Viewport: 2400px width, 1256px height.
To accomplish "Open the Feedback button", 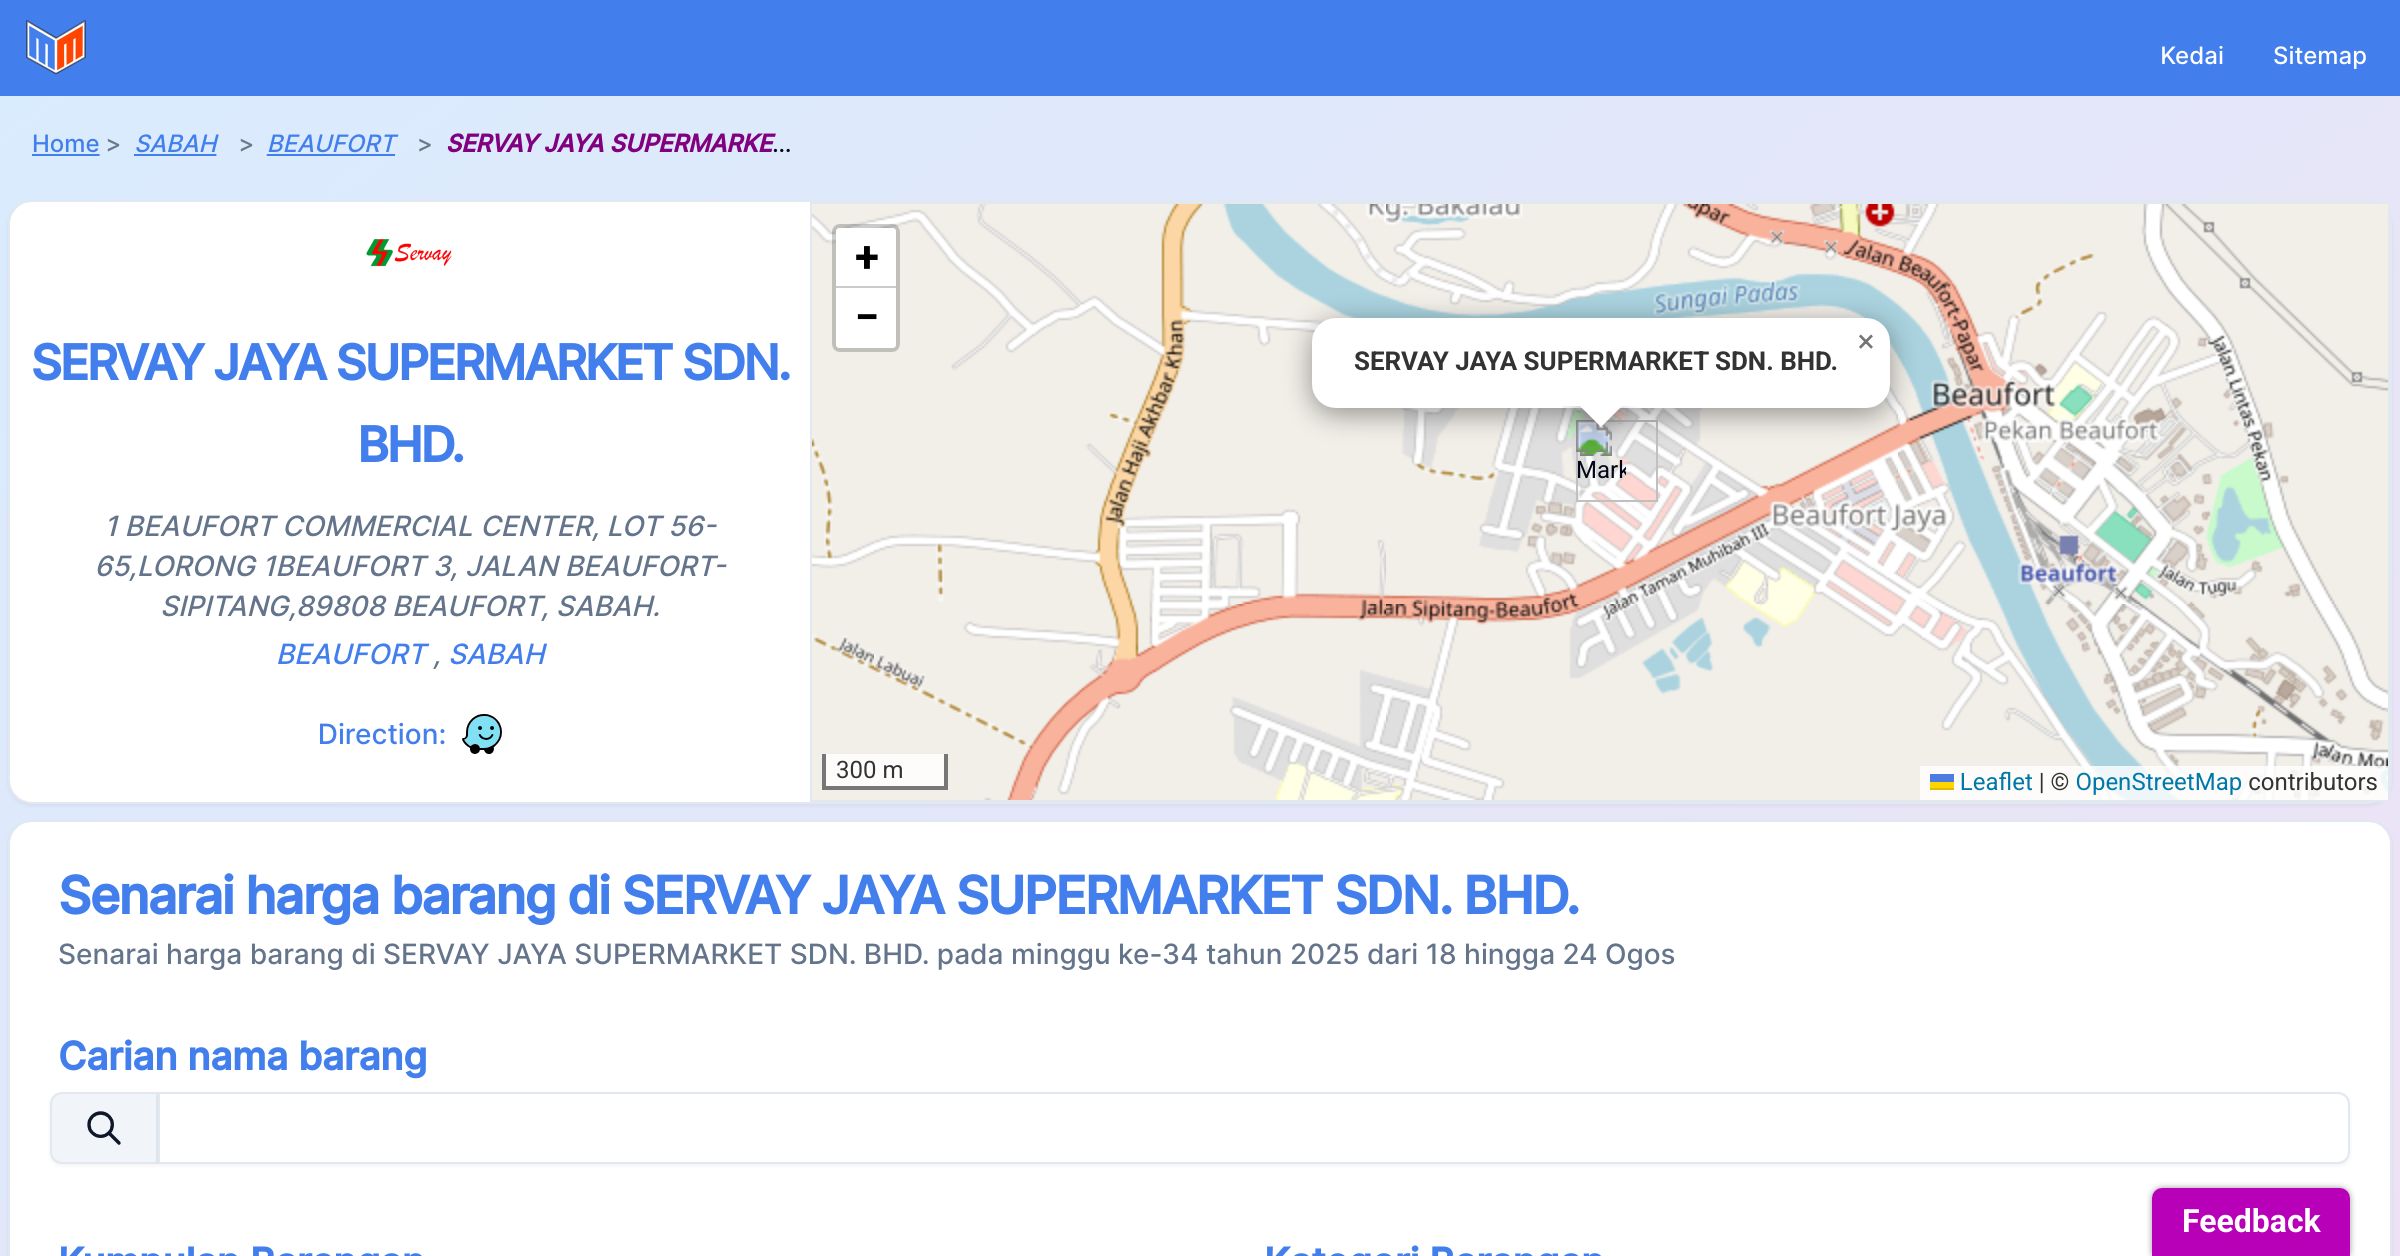I will point(2250,1221).
